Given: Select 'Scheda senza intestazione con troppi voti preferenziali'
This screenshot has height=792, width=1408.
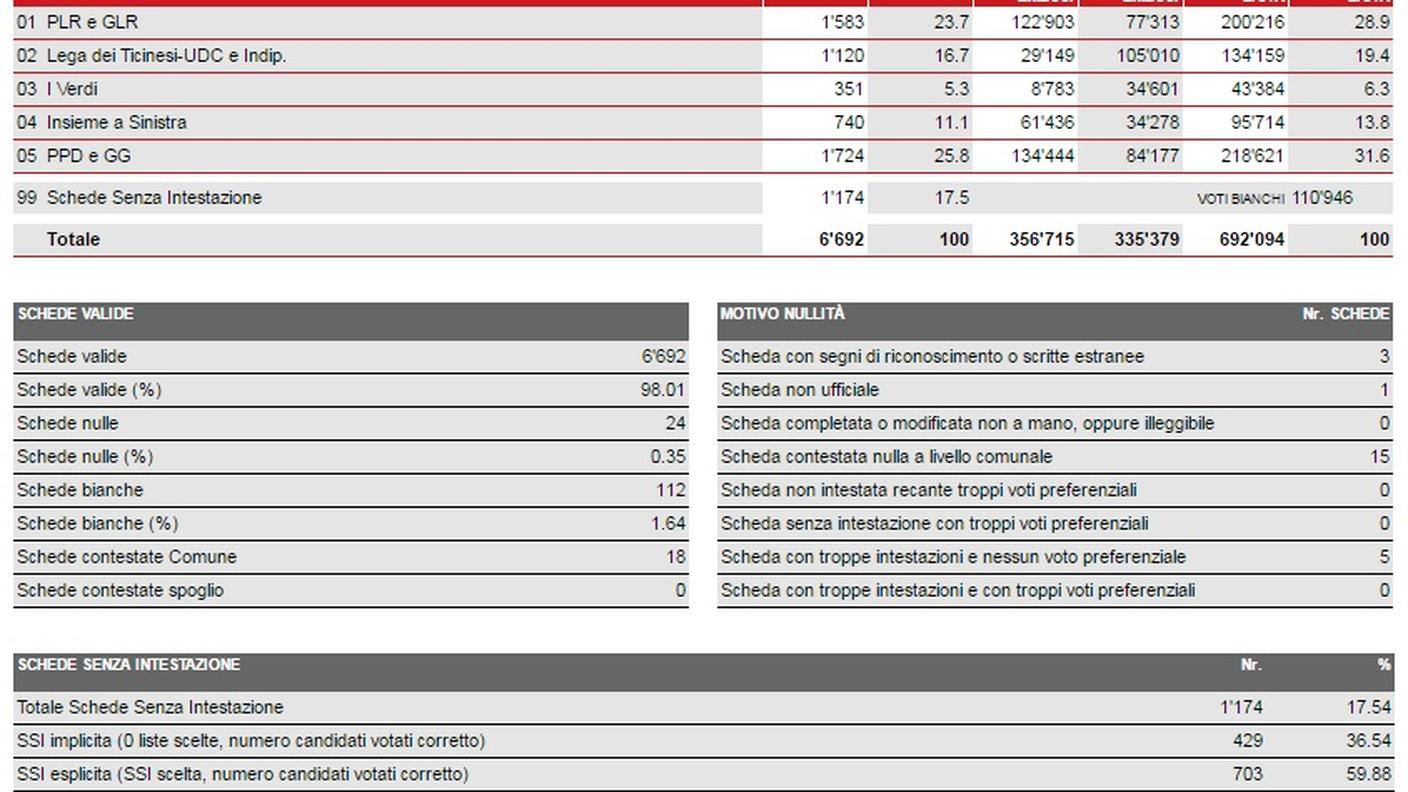Looking at the screenshot, I should (x=934, y=524).
